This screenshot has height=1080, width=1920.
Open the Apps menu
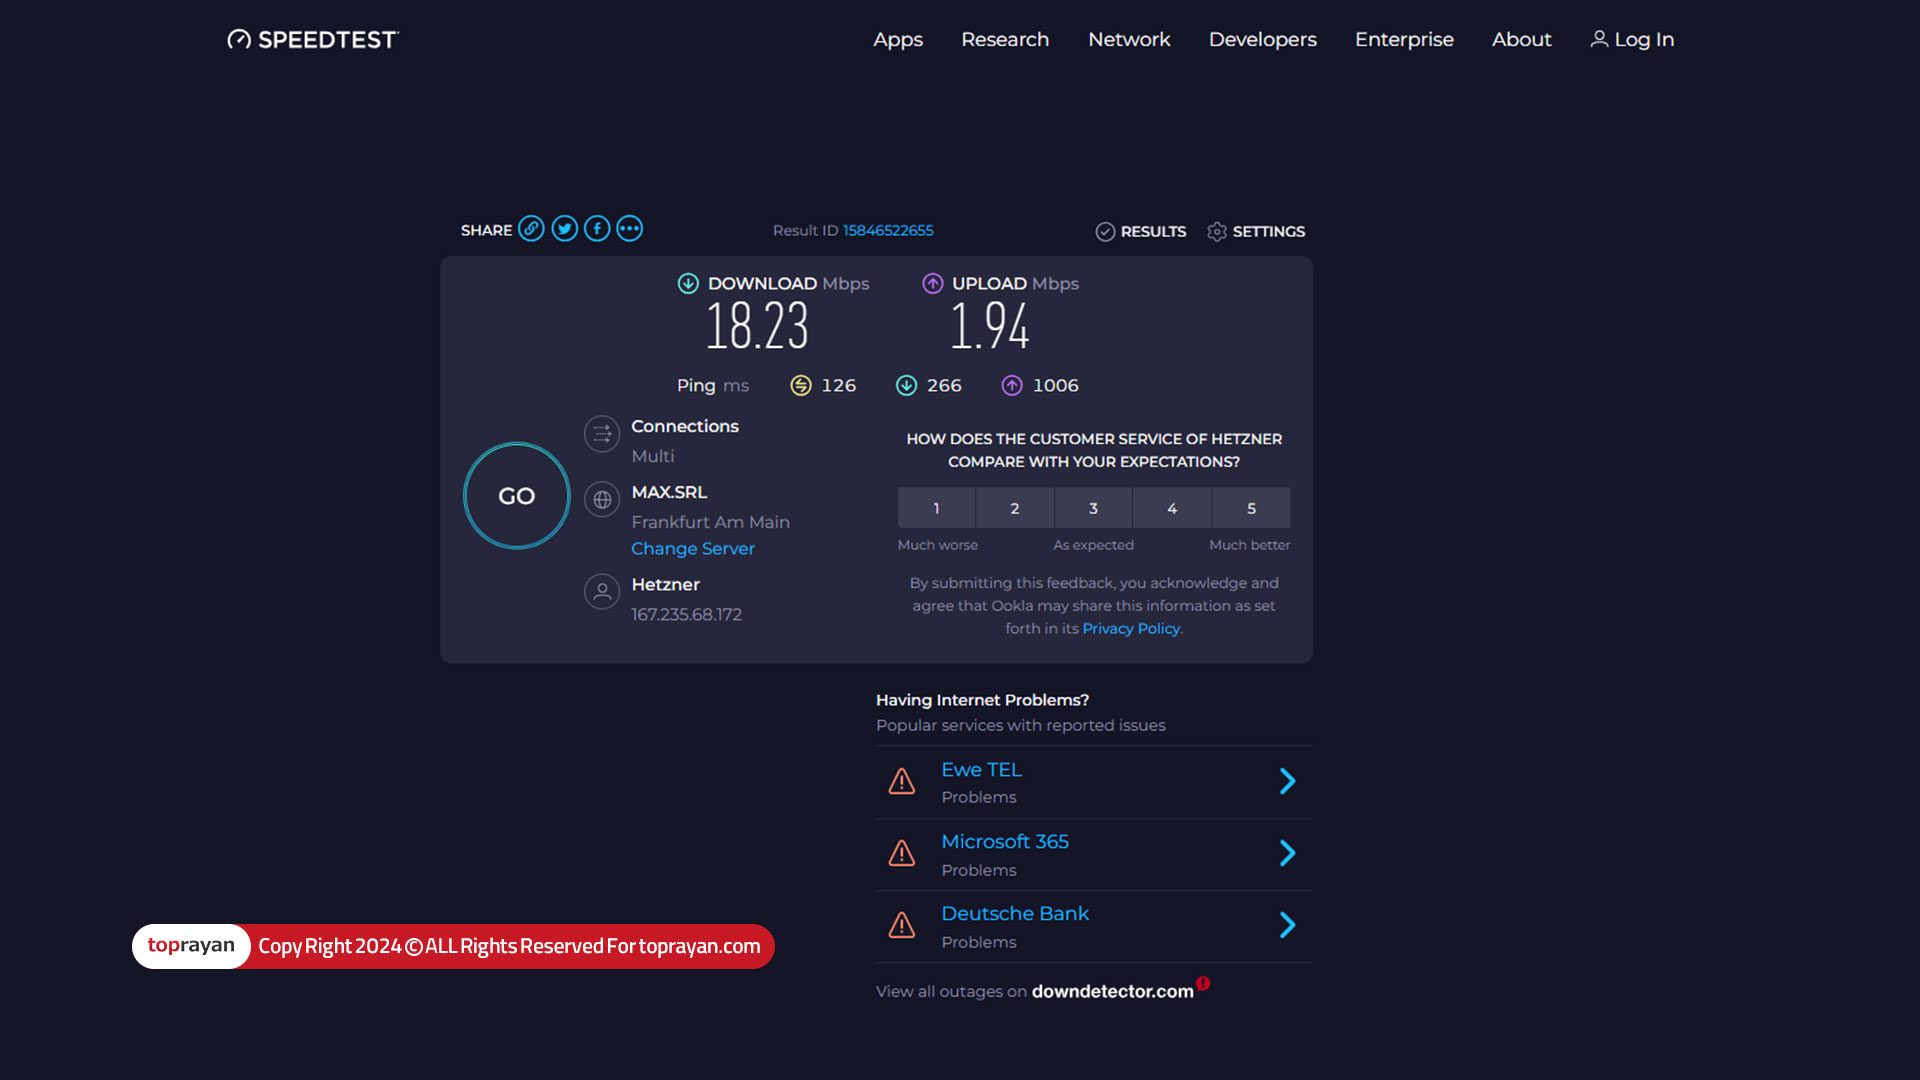(x=898, y=40)
